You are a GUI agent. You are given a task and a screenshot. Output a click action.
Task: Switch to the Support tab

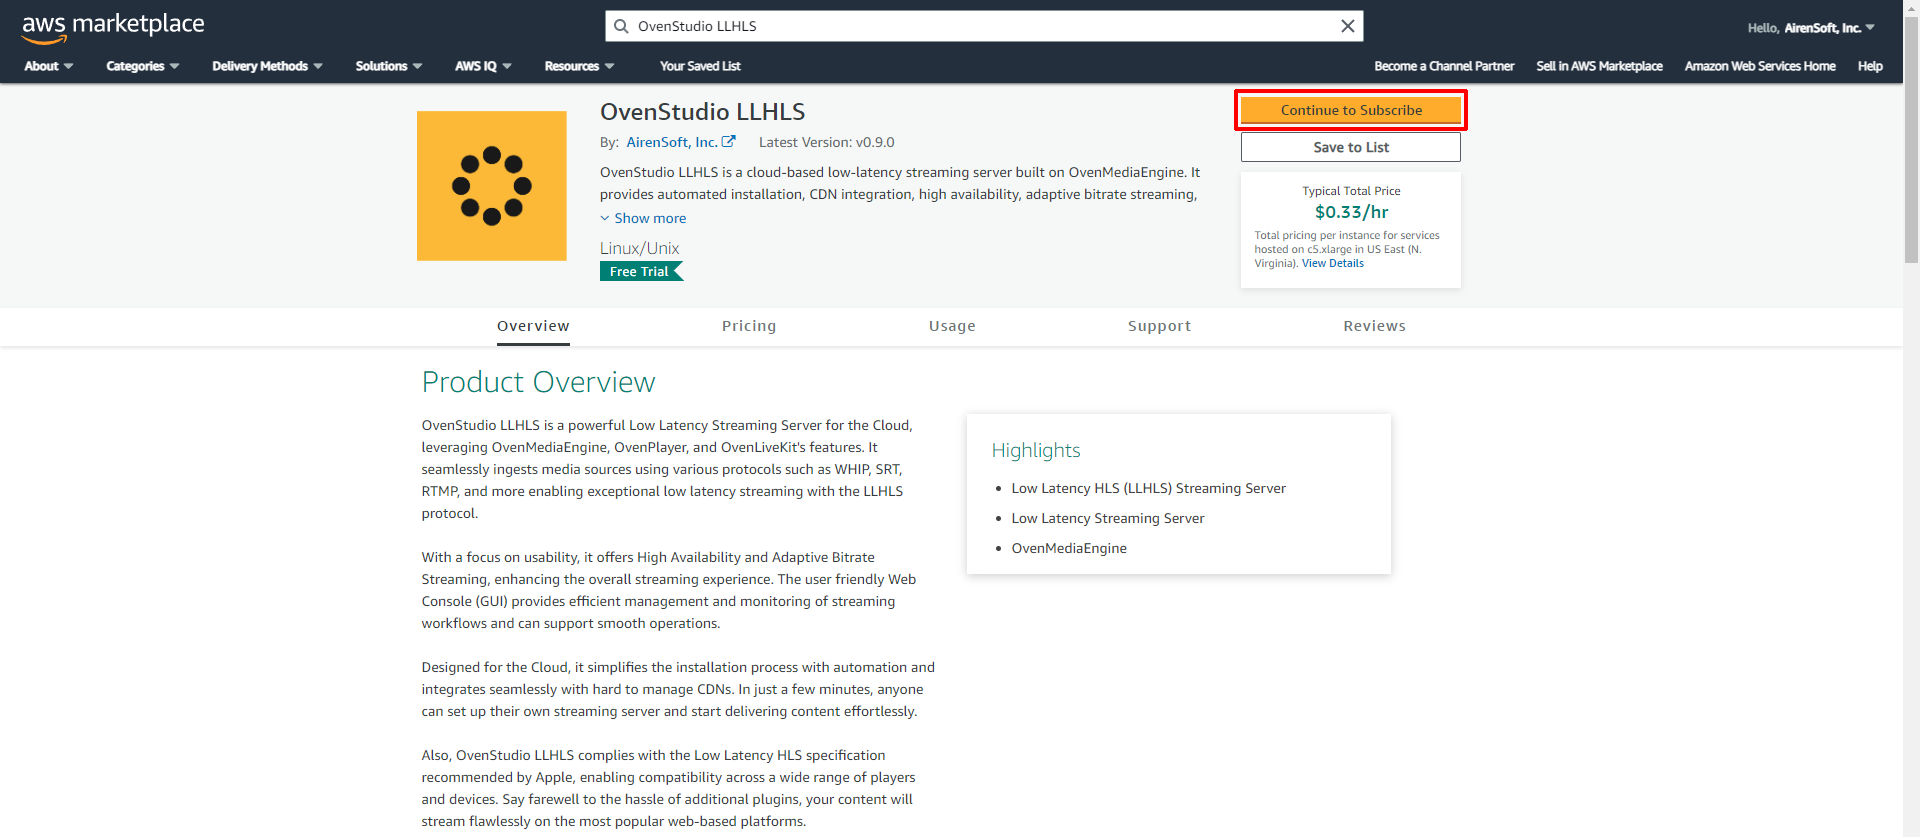tap(1159, 326)
